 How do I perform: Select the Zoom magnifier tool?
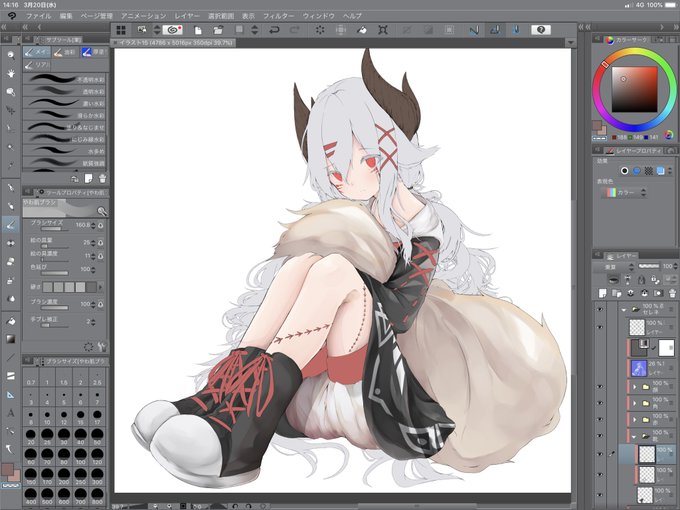tap(11, 55)
